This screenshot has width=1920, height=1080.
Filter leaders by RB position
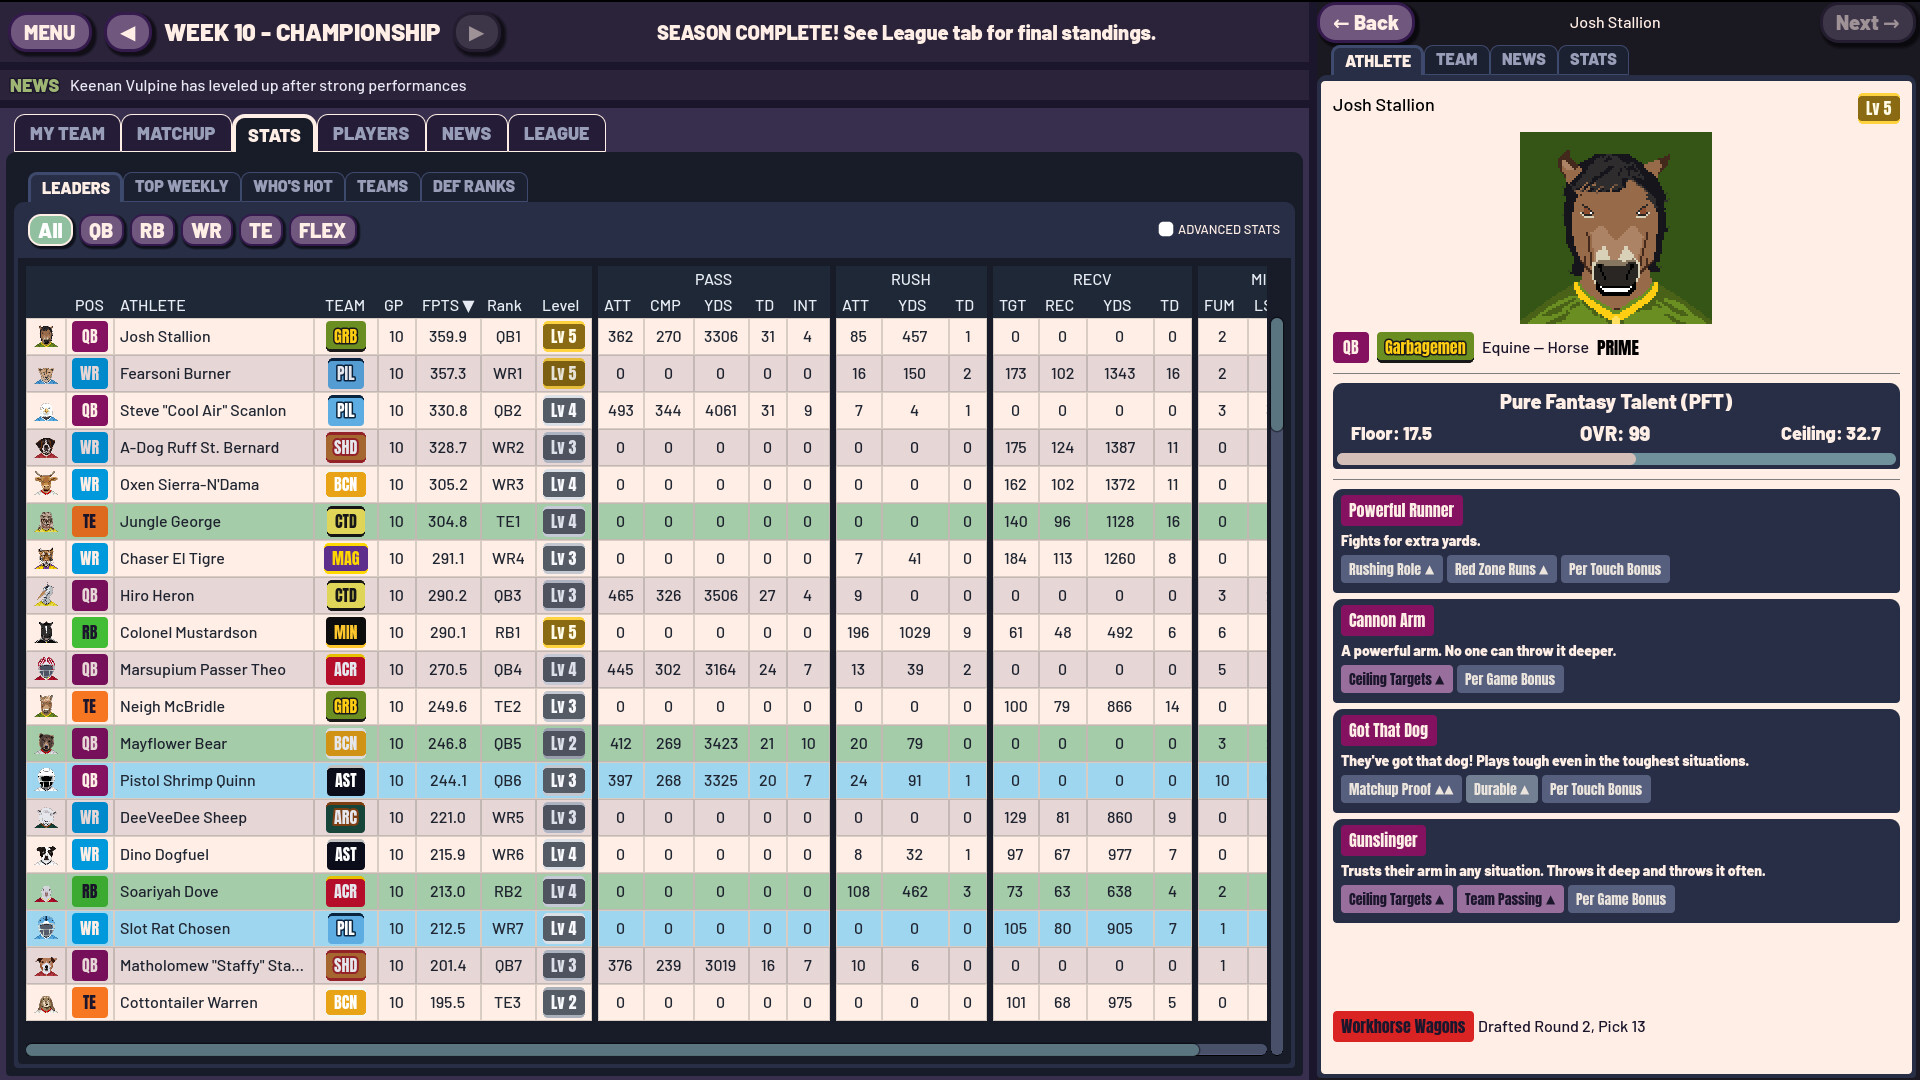[152, 231]
